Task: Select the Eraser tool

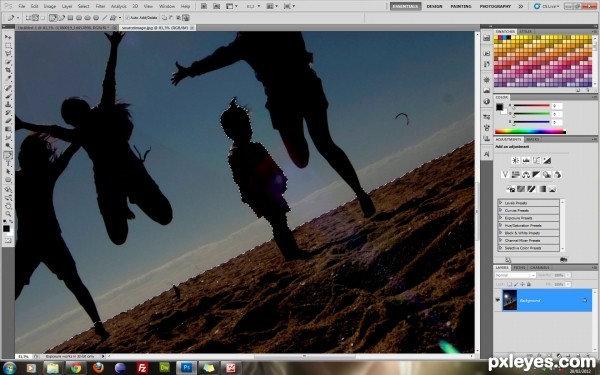Action: click(8, 121)
